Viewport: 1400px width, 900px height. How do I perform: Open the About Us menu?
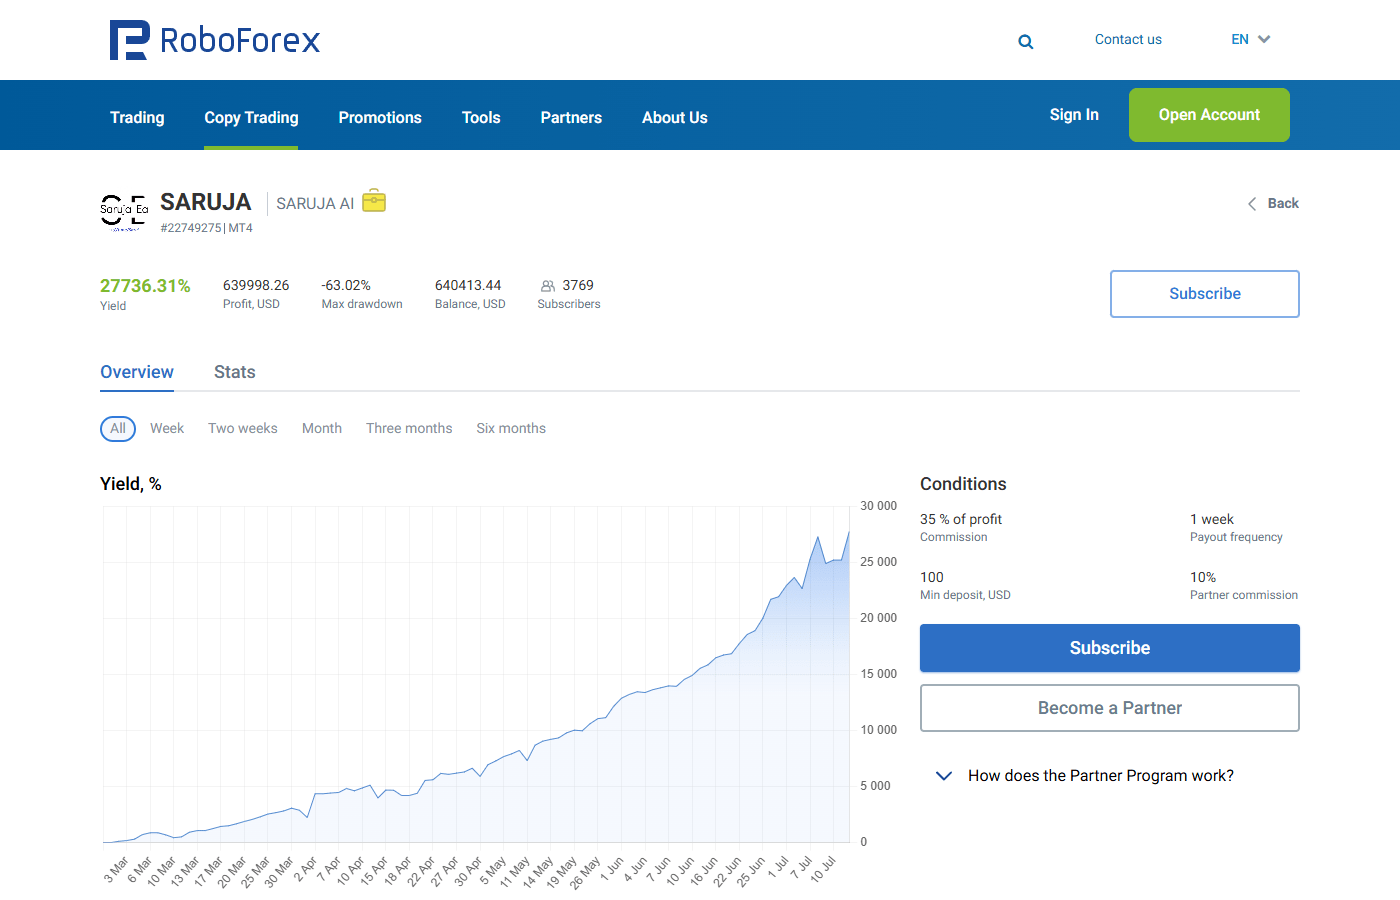tap(675, 117)
